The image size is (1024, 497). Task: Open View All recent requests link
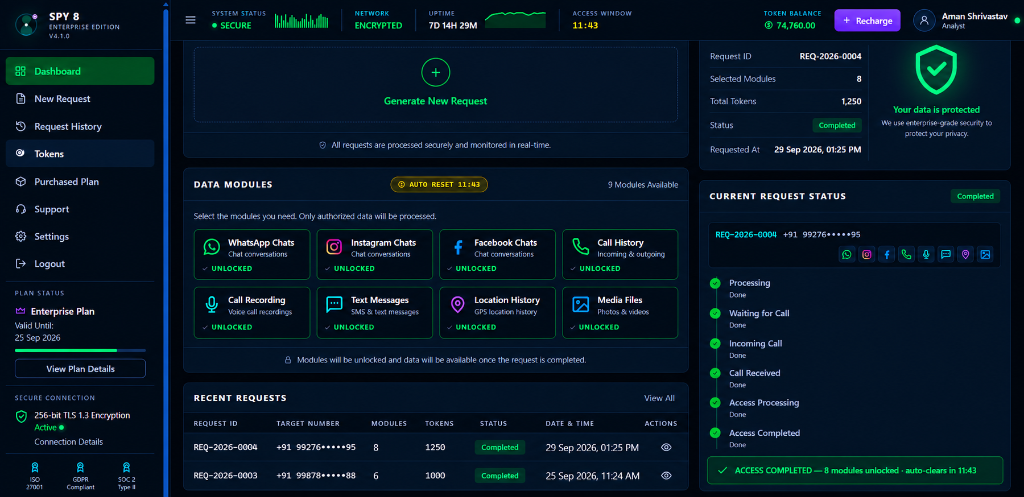click(x=659, y=398)
